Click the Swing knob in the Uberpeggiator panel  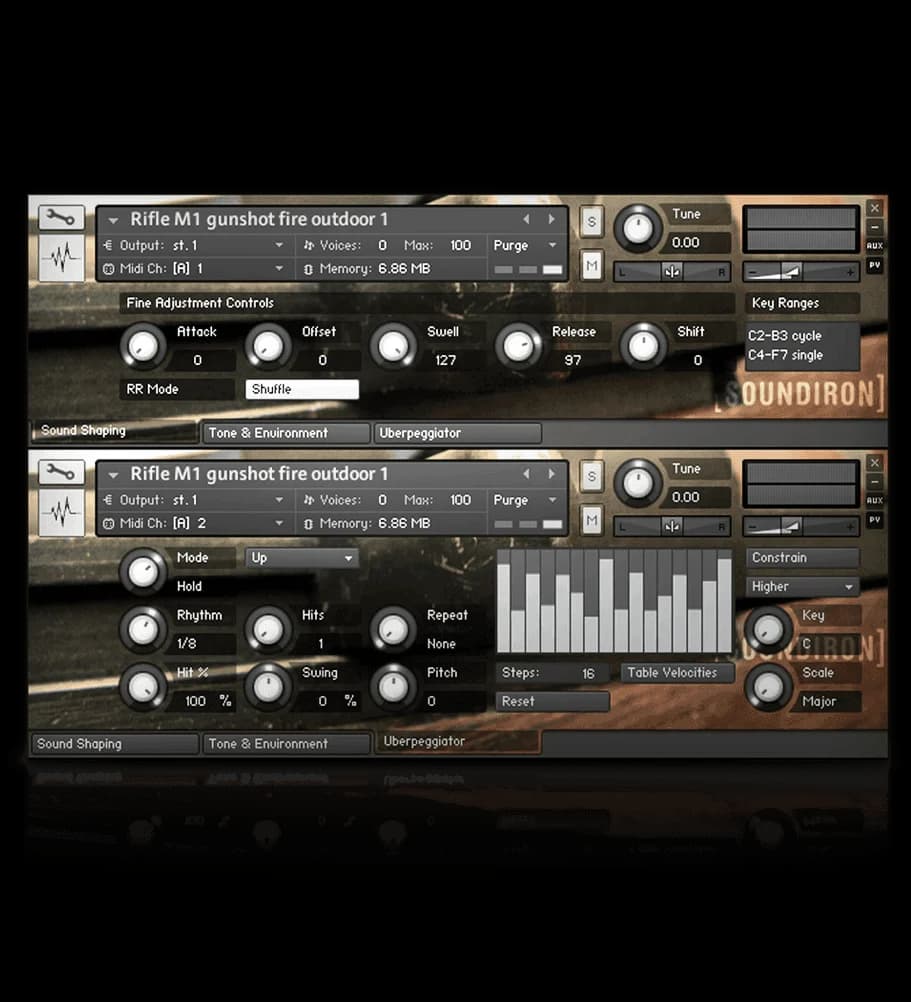tap(267, 687)
